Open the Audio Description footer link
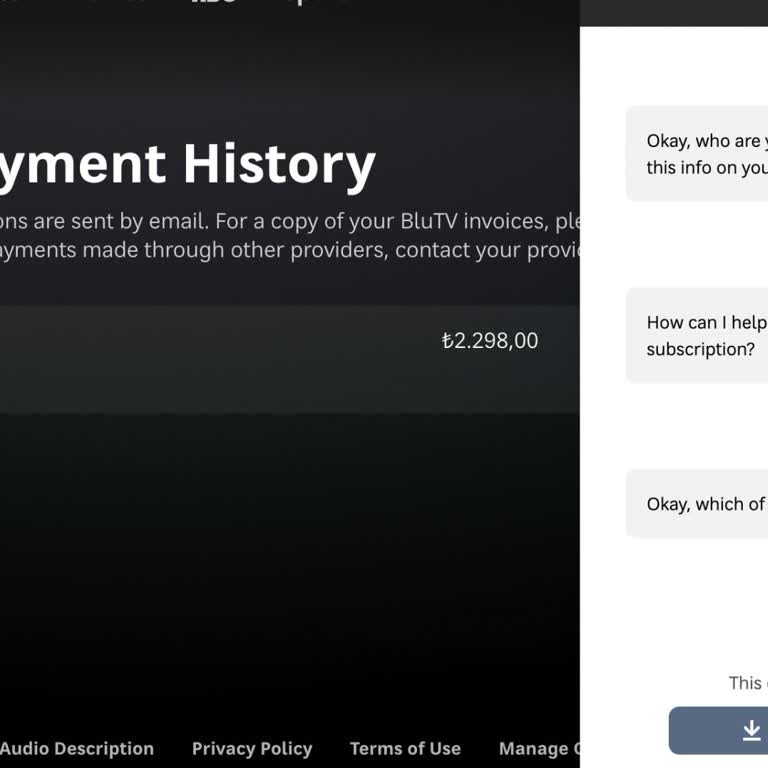The height and width of the screenshot is (768, 768). [x=77, y=748]
